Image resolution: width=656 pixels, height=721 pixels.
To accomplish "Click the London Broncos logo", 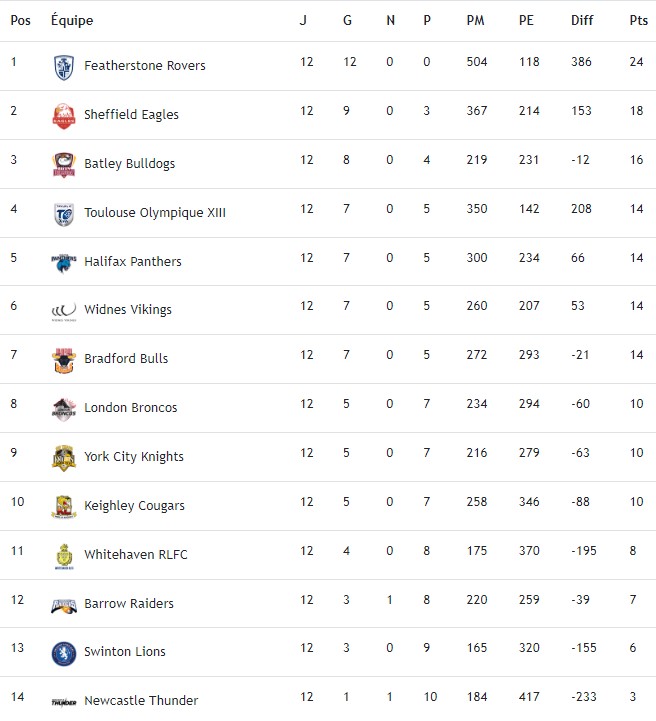I will 64,409.
